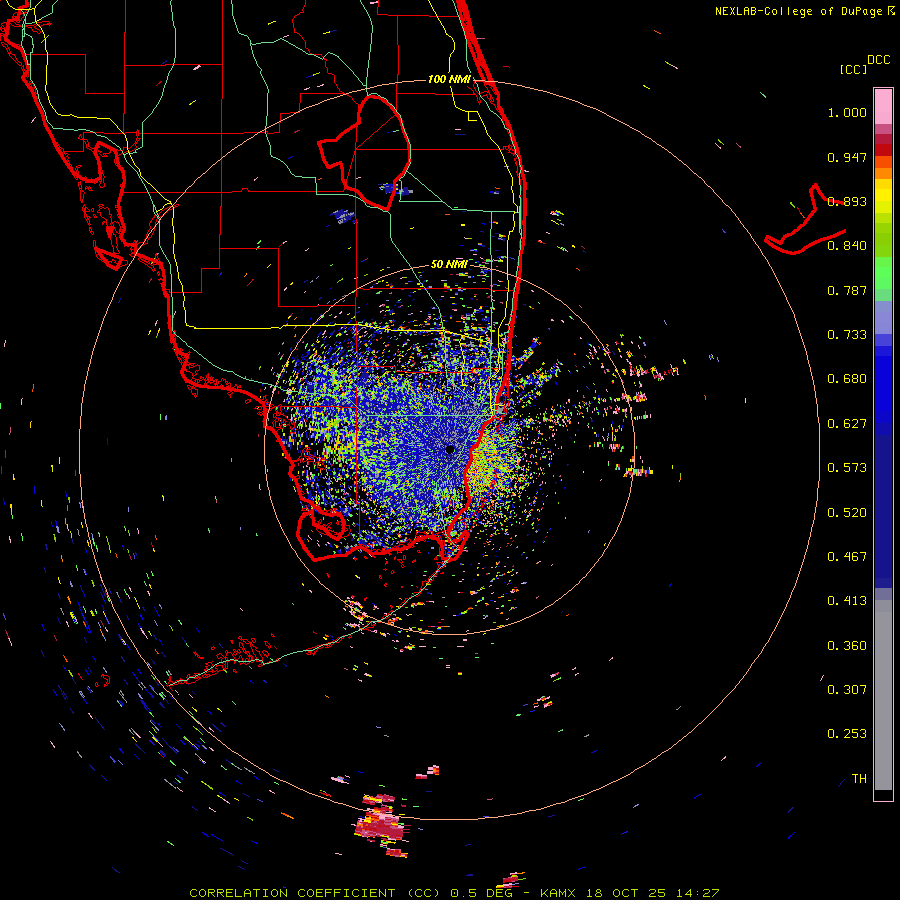Screen dimensions: 900x900
Task: Select the 0.573 scale value
Action: pos(847,468)
